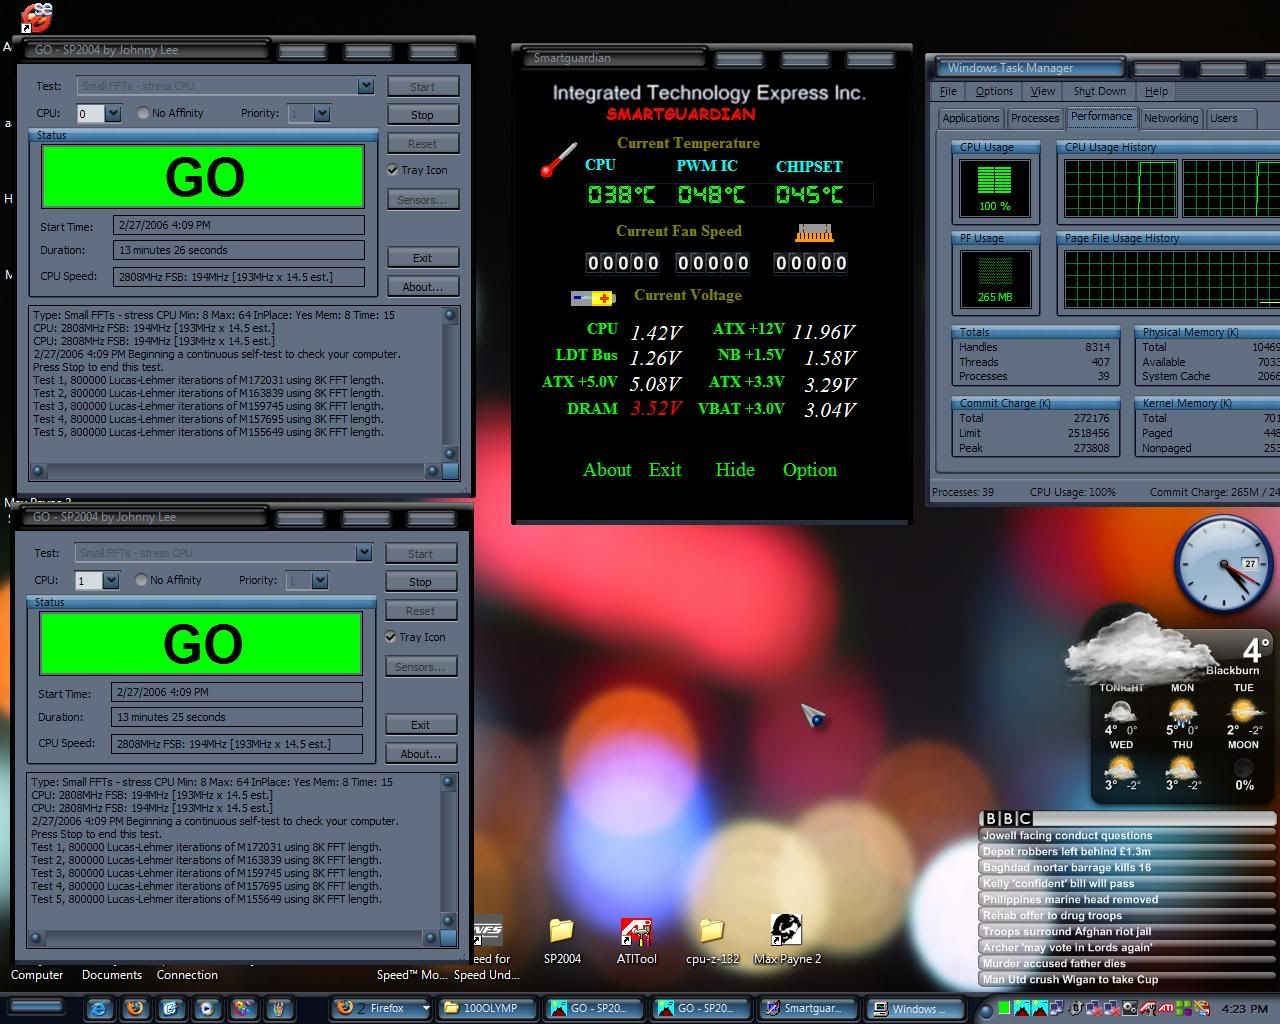Click top SP2004 log vertical scrollbar
The height and width of the screenshot is (1024, 1280).
pyautogui.click(x=450, y=384)
